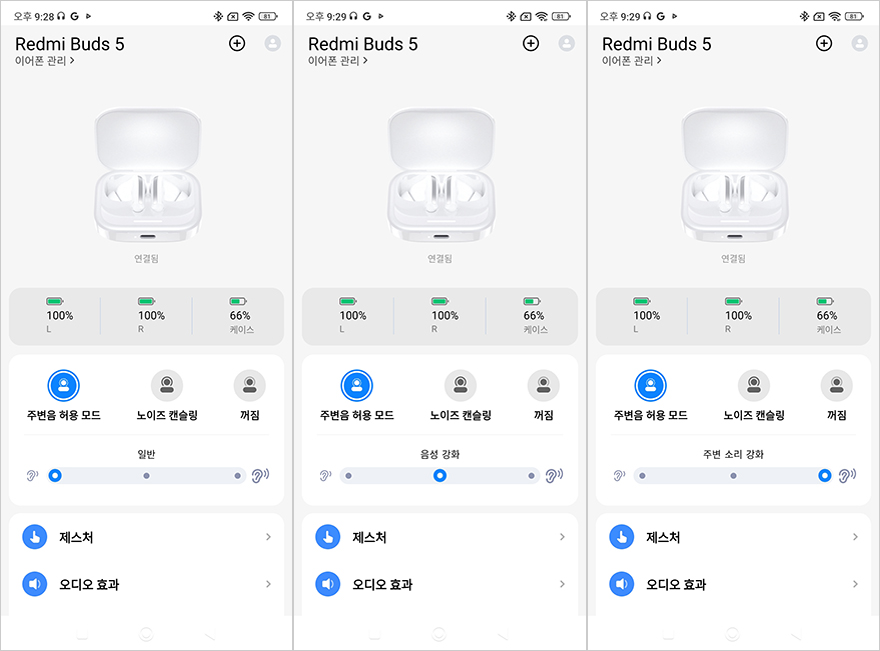Open the profile avatar in right screen

tap(859, 43)
